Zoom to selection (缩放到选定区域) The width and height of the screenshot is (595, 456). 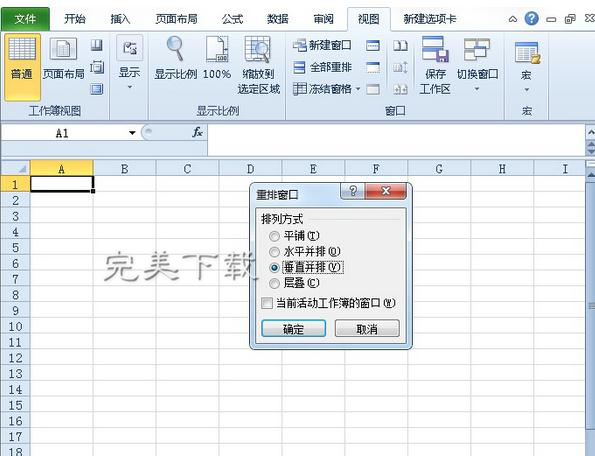(258, 65)
